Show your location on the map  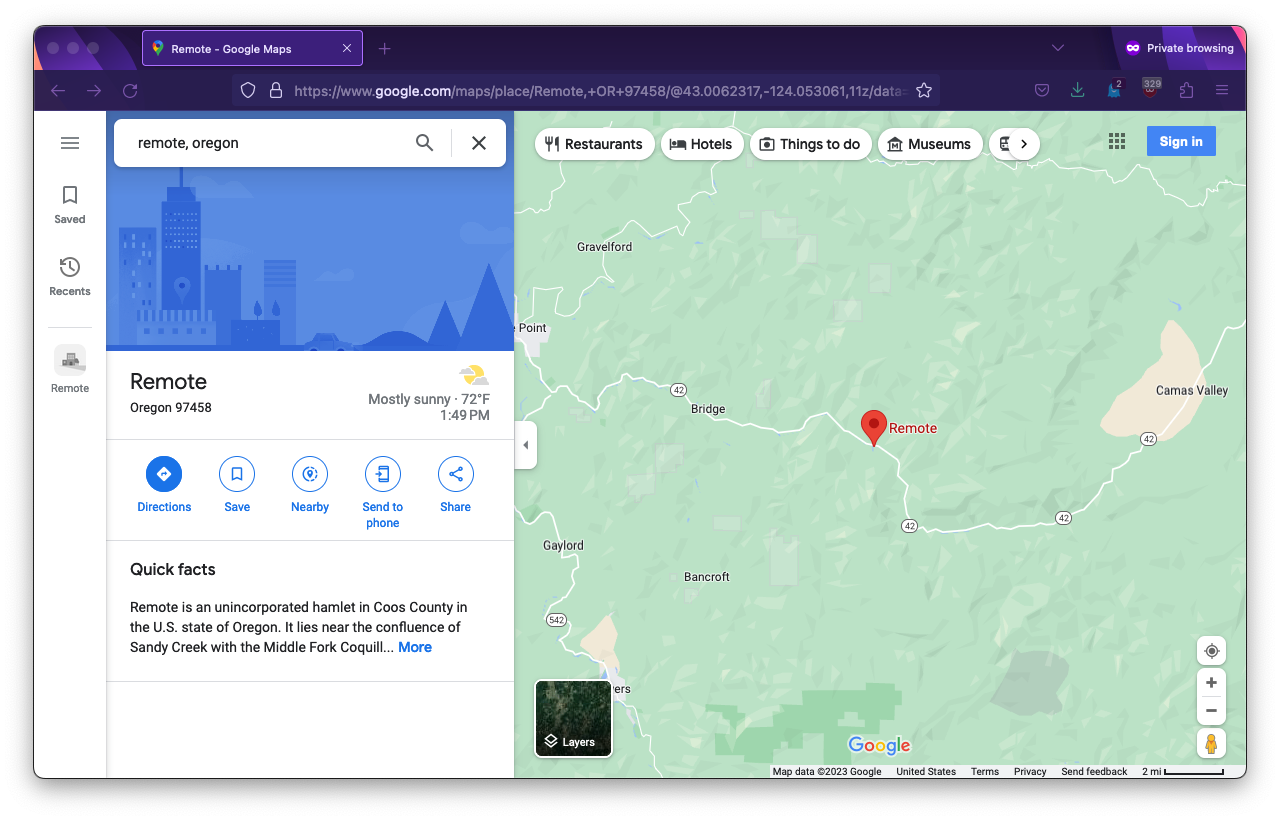(x=1211, y=651)
